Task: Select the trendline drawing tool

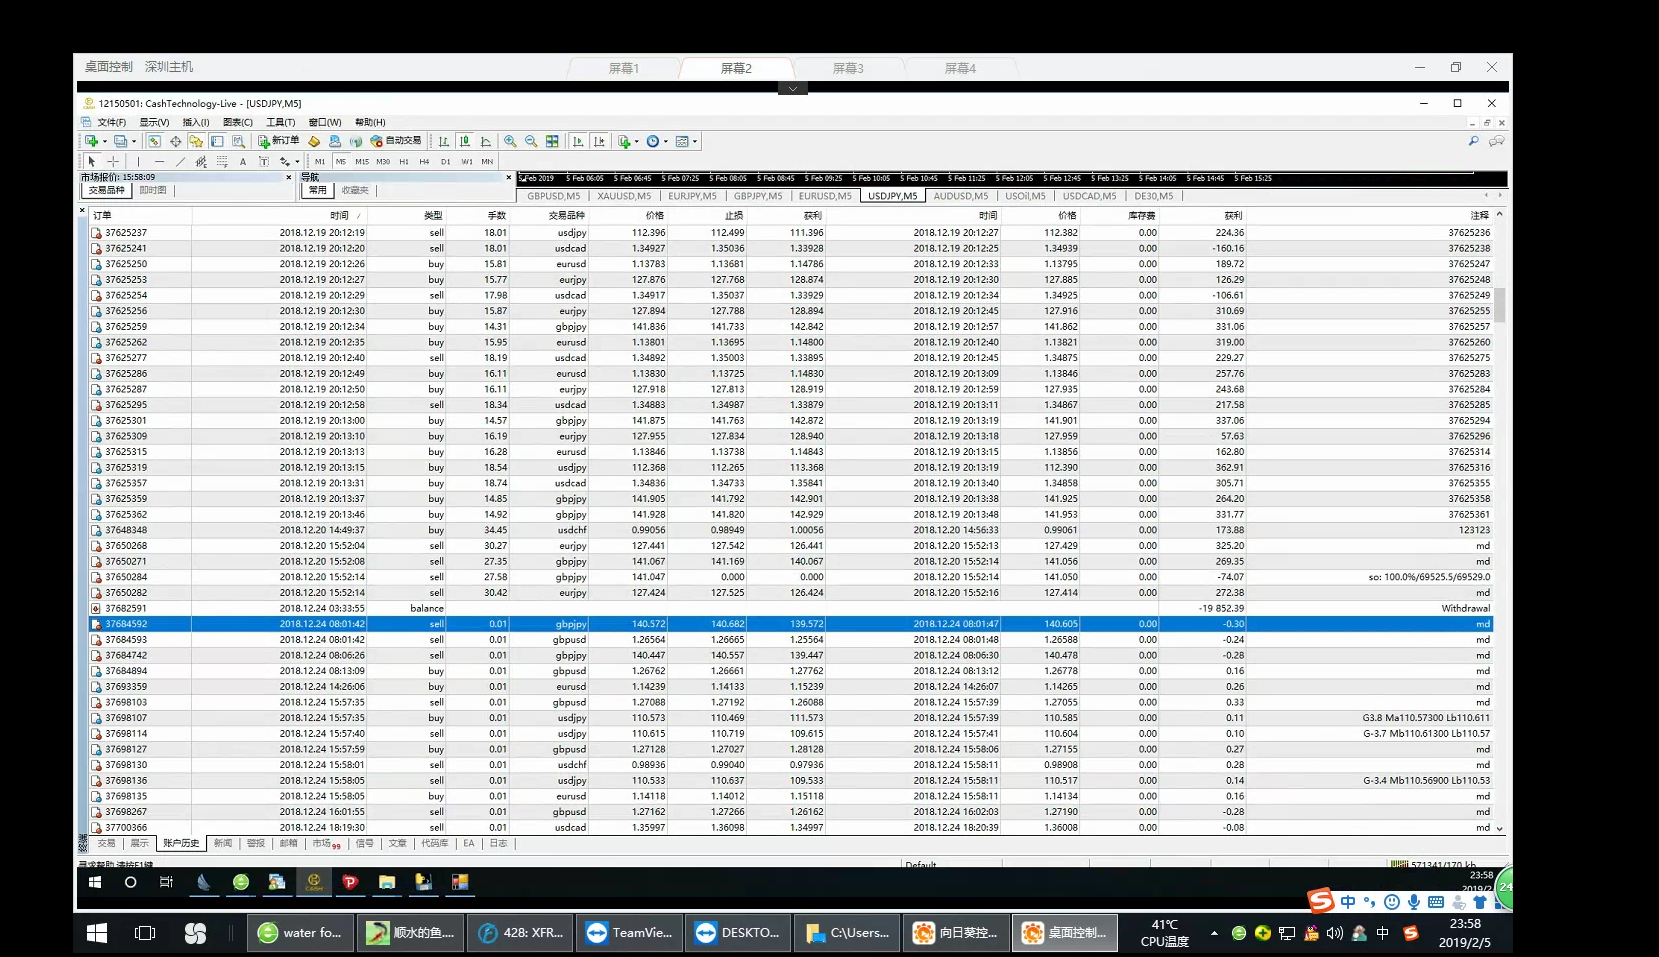Action: click(180, 161)
